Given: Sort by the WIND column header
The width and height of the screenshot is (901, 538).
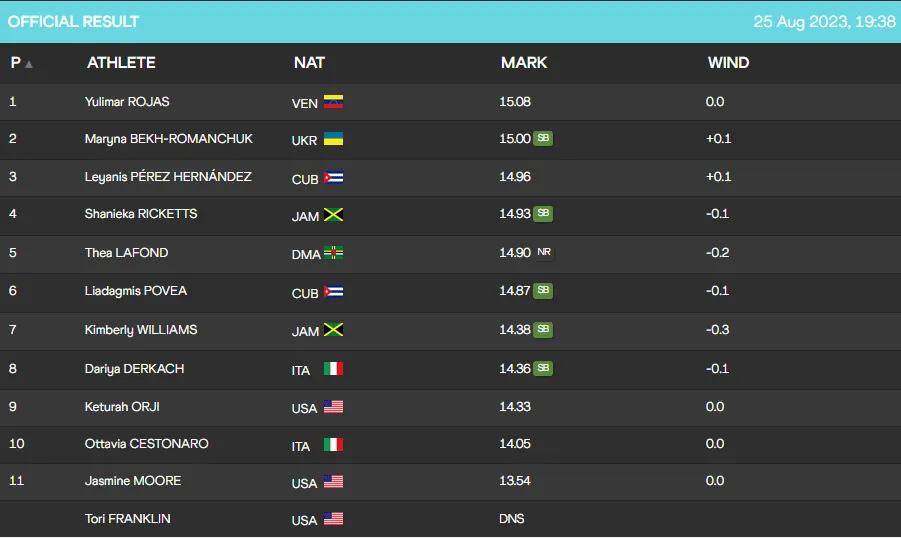Looking at the screenshot, I should tap(728, 63).
